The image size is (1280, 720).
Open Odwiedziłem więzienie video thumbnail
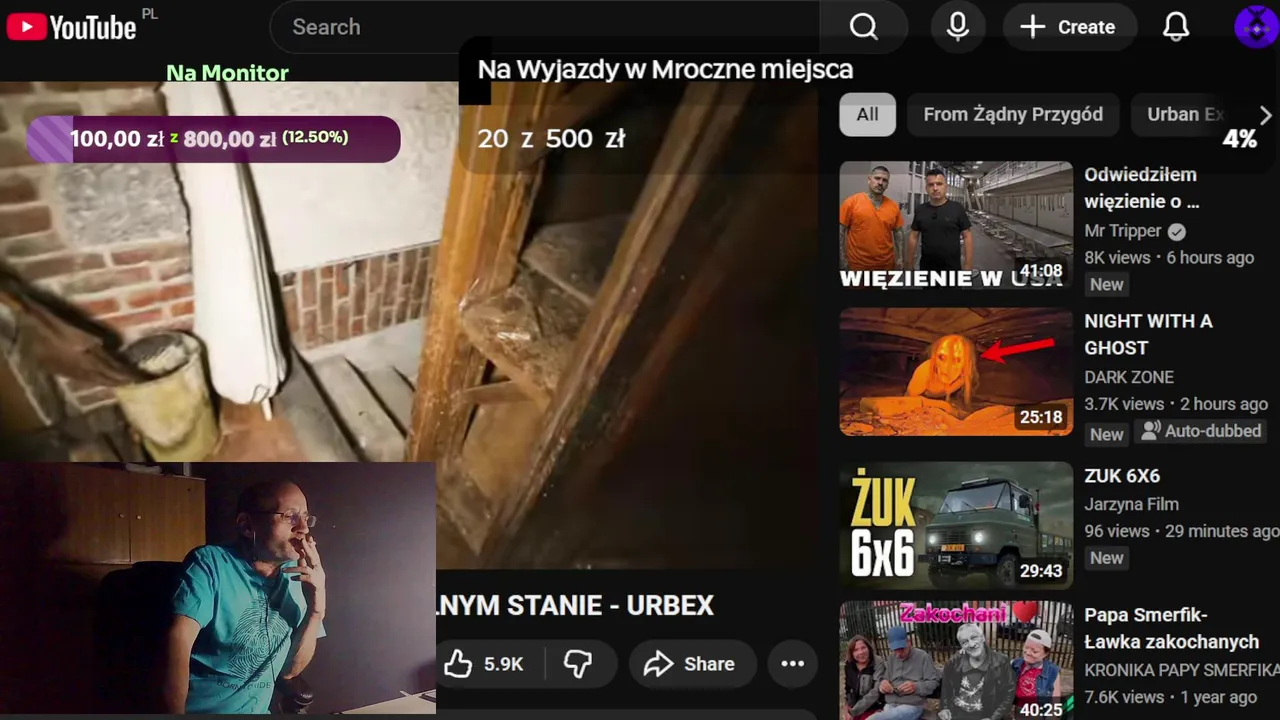956,225
